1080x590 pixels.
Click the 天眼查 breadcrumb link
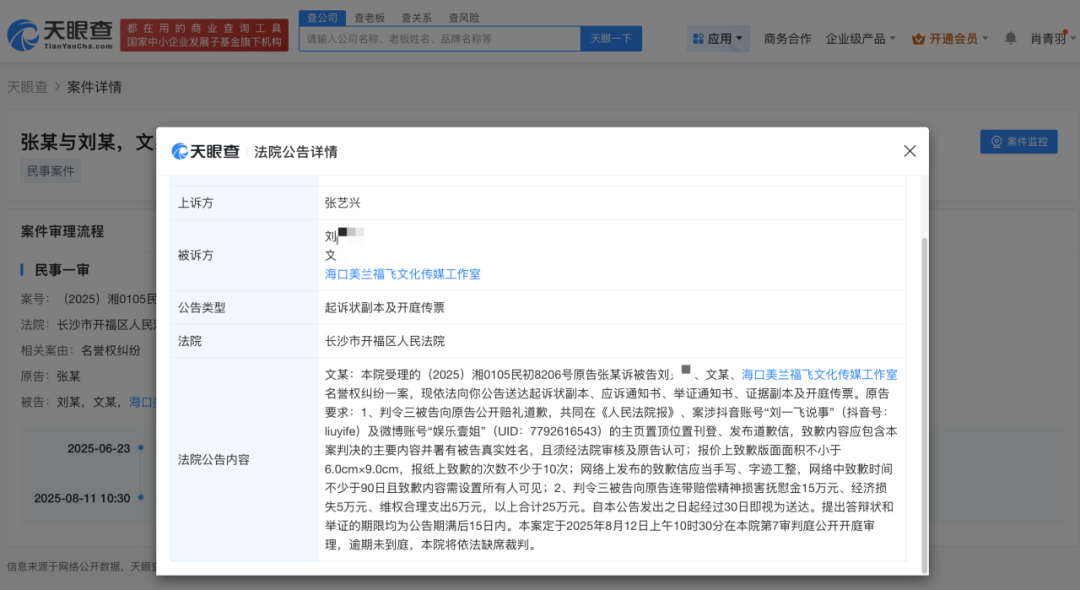[27, 87]
